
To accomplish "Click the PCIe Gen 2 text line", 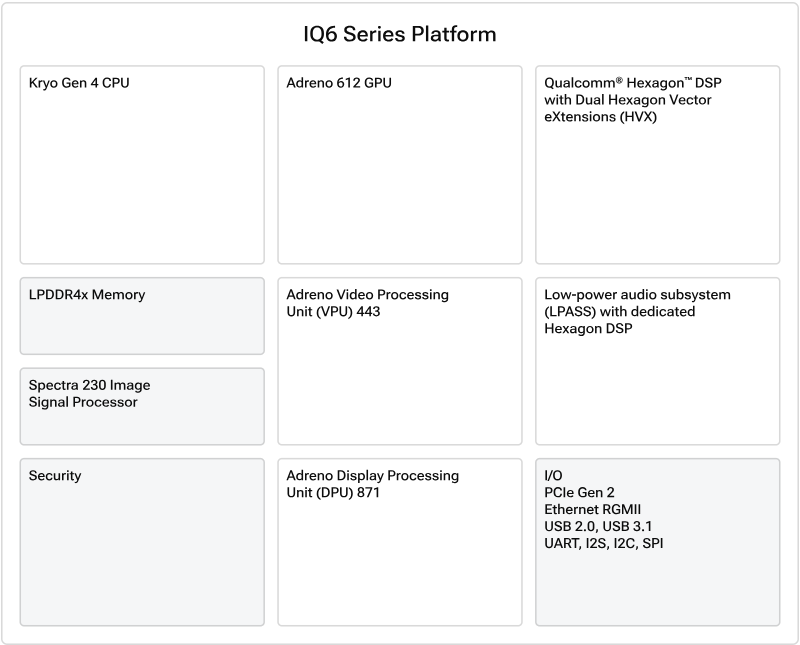I will [579, 492].
